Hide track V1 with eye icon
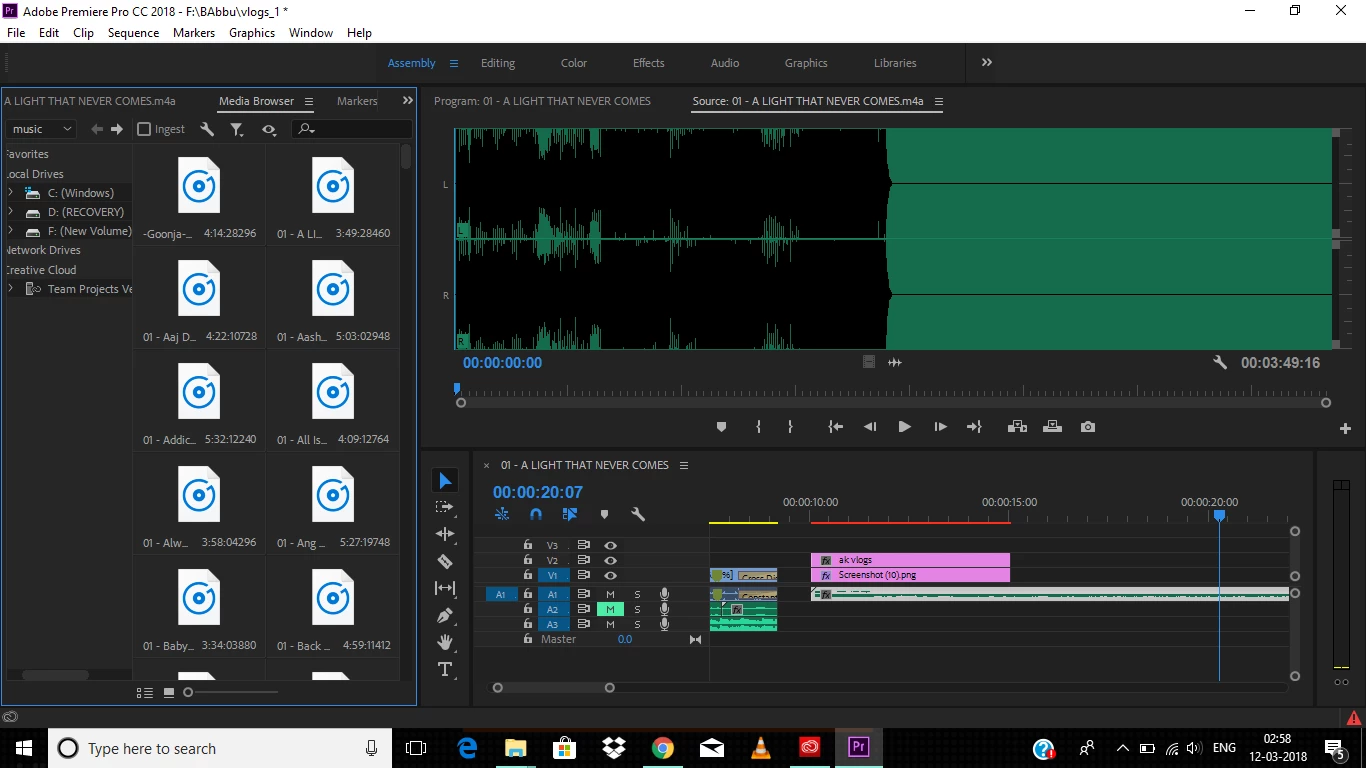The width and height of the screenshot is (1366, 768). click(610, 576)
